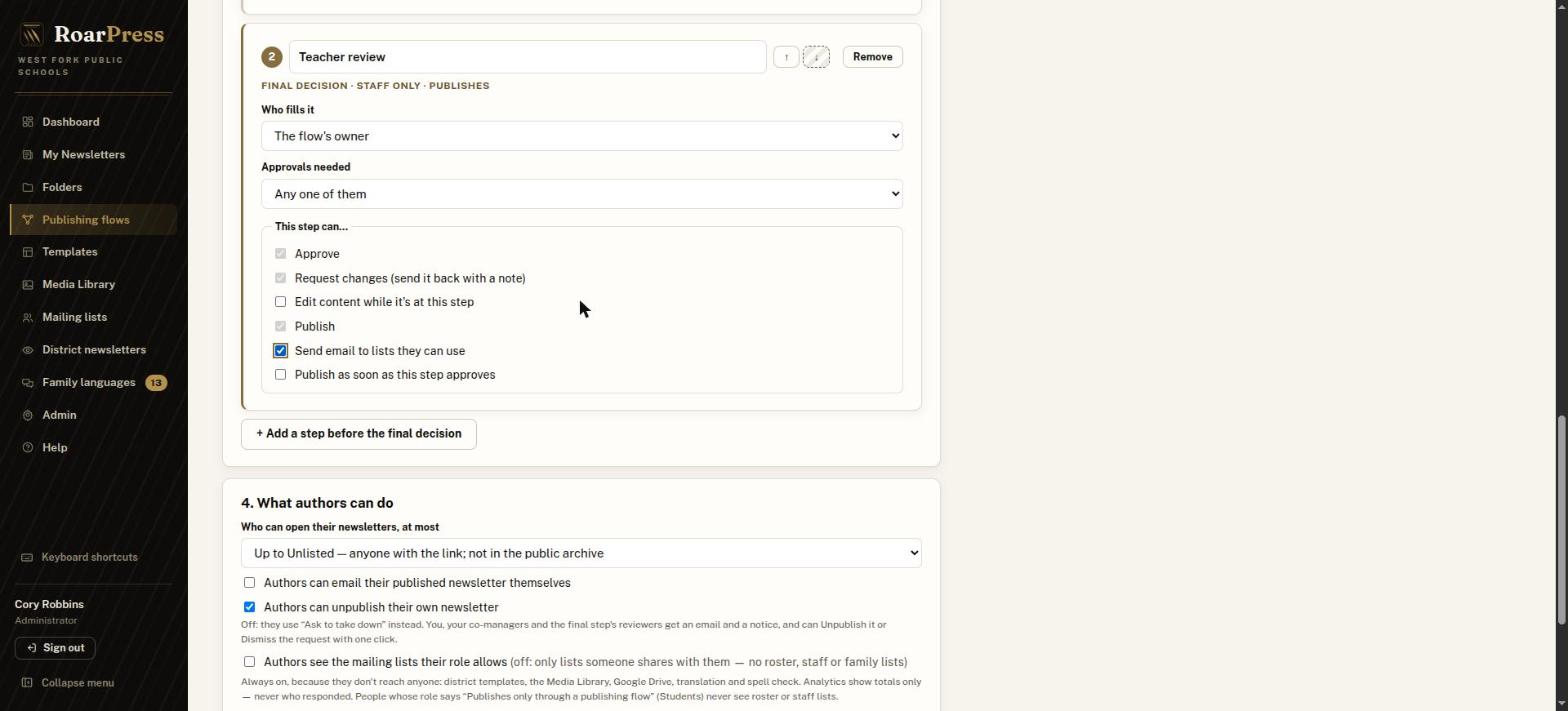Open the Help page

[x=94, y=448]
